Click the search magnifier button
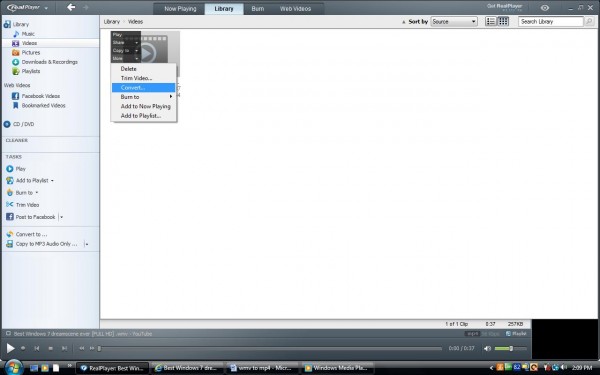This screenshot has height=375, width=600. pos(589,21)
